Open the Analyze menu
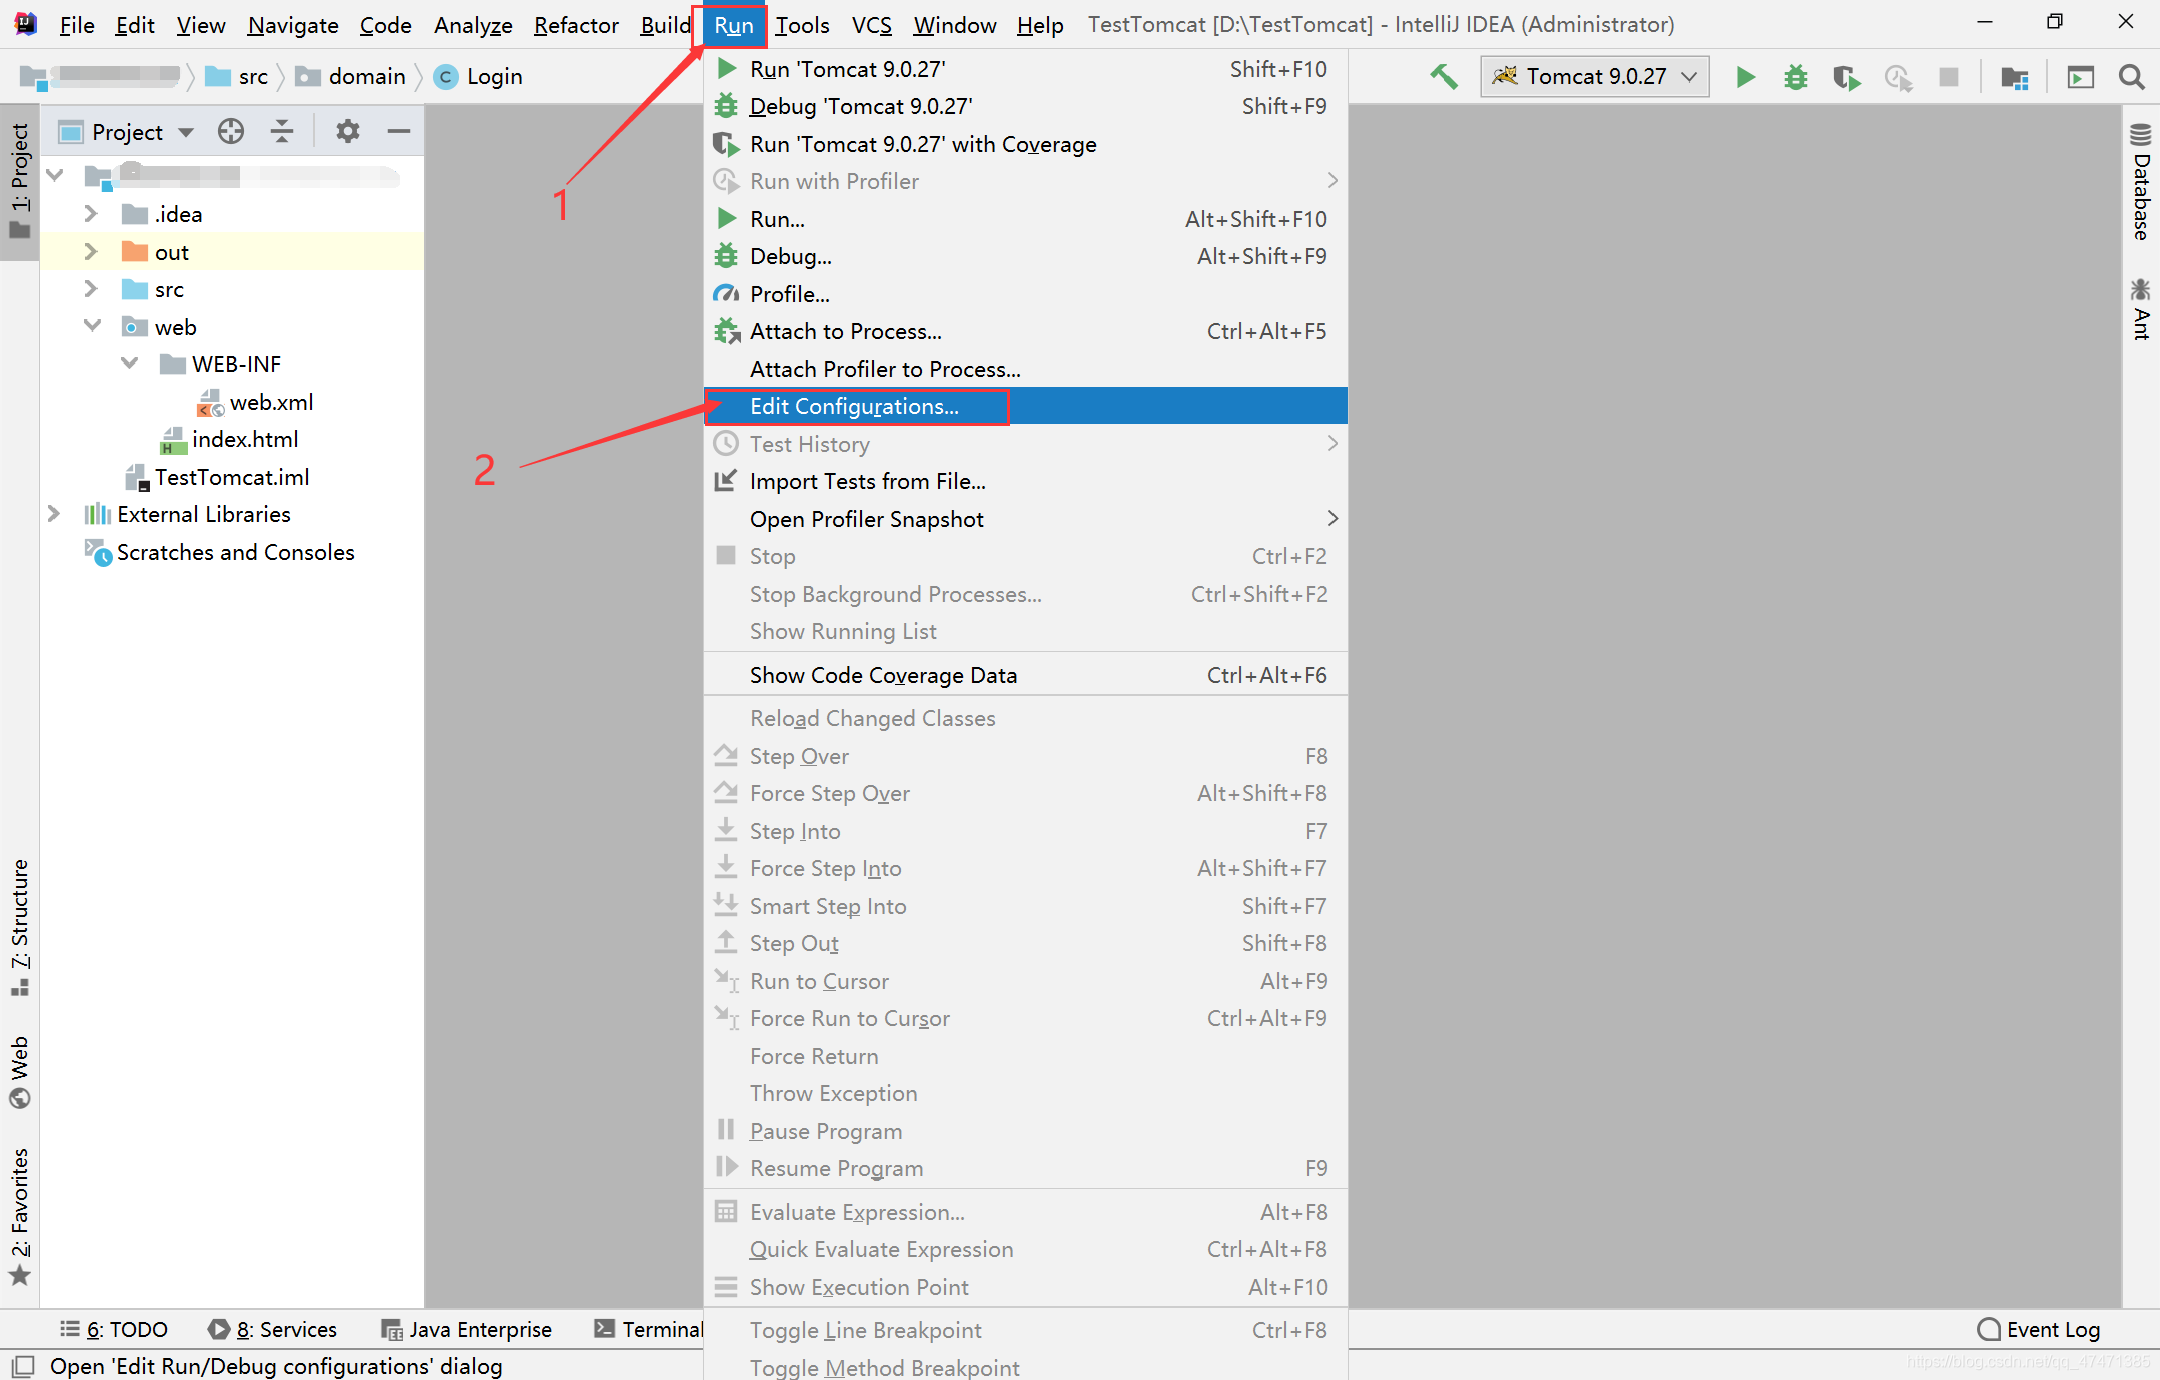2160x1380 pixels. click(473, 25)
